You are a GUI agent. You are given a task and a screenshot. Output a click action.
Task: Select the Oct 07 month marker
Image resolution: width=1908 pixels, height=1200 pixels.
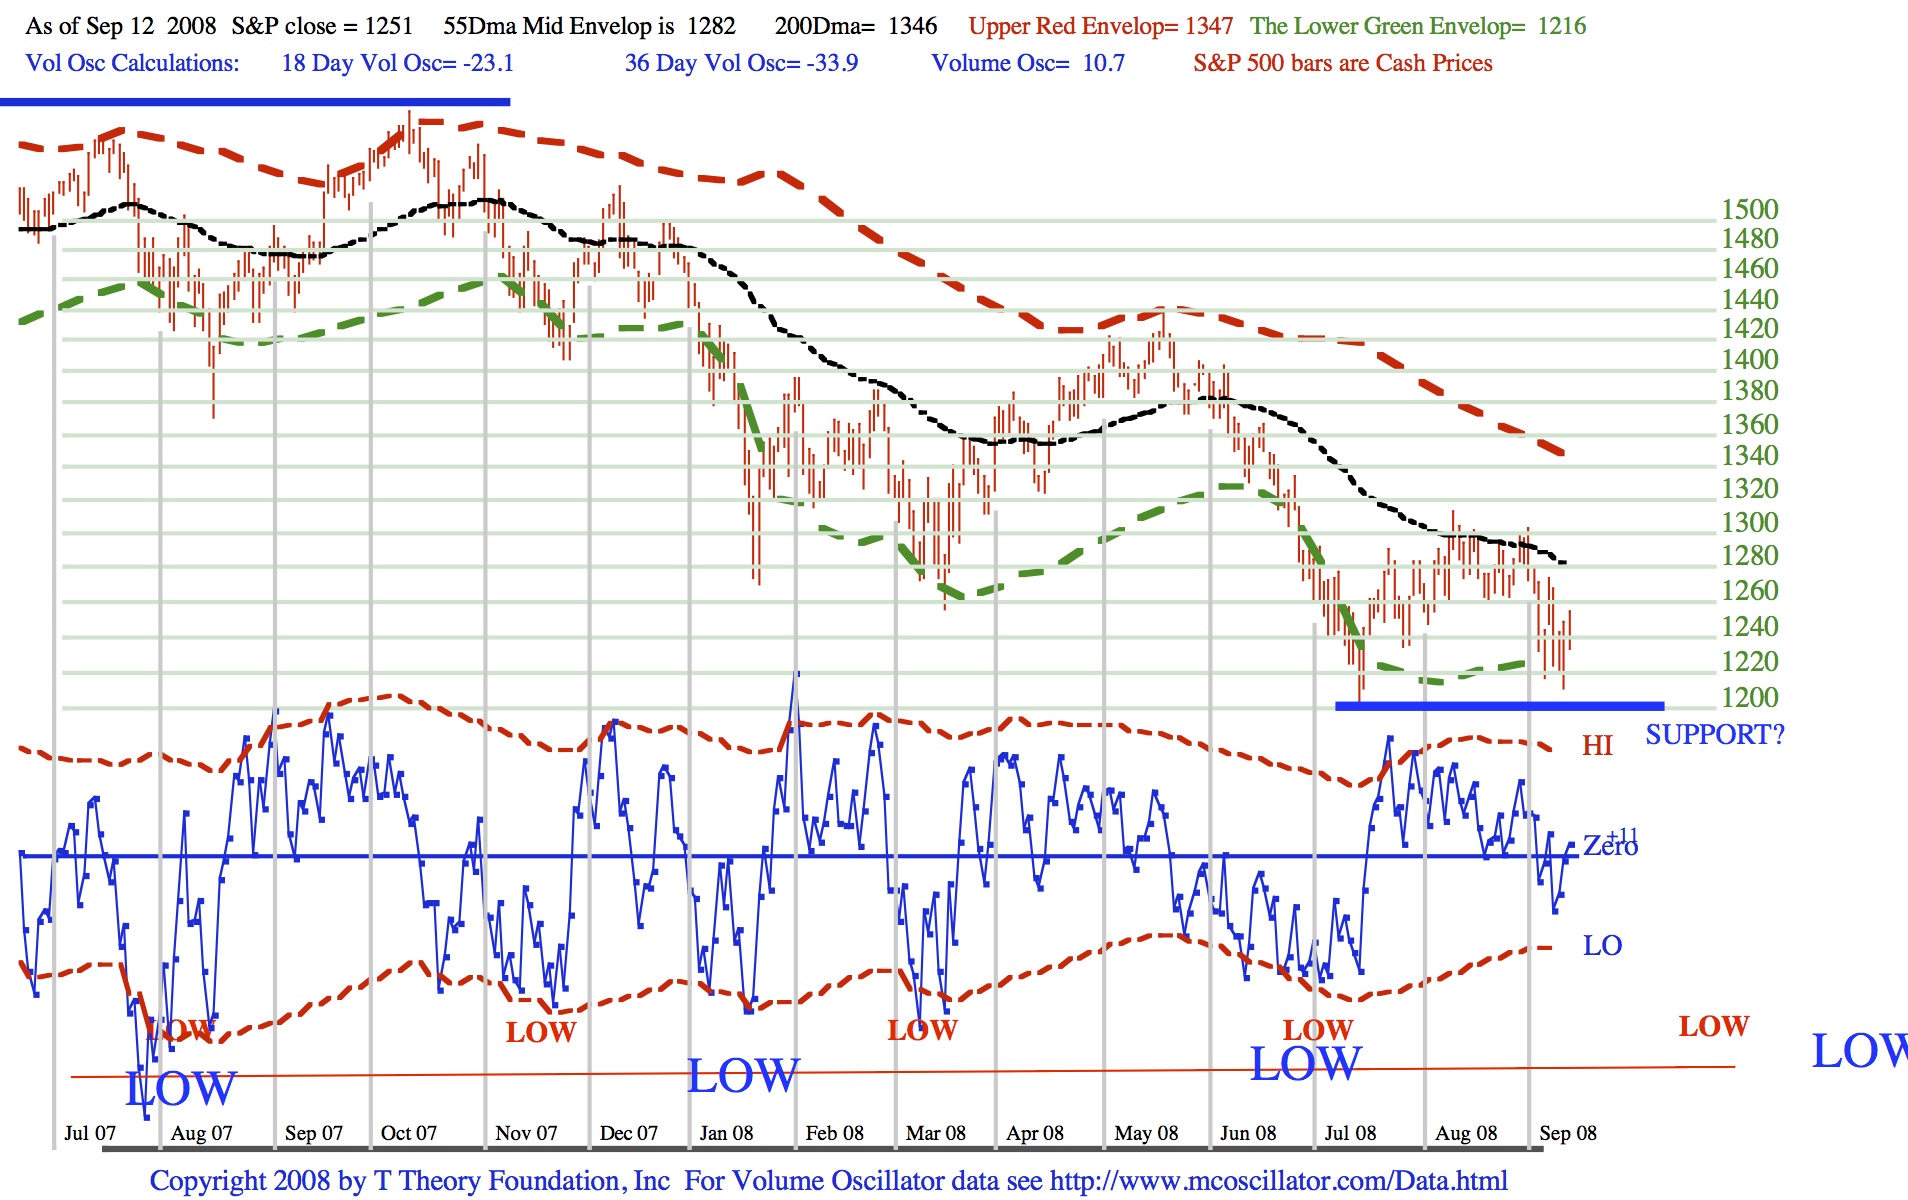tap(408, 1133)
